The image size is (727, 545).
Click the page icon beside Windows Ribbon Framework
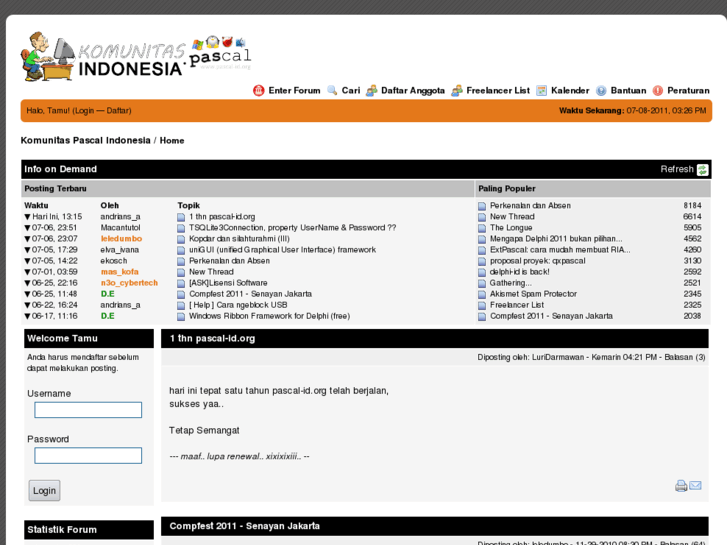point(181,317)
